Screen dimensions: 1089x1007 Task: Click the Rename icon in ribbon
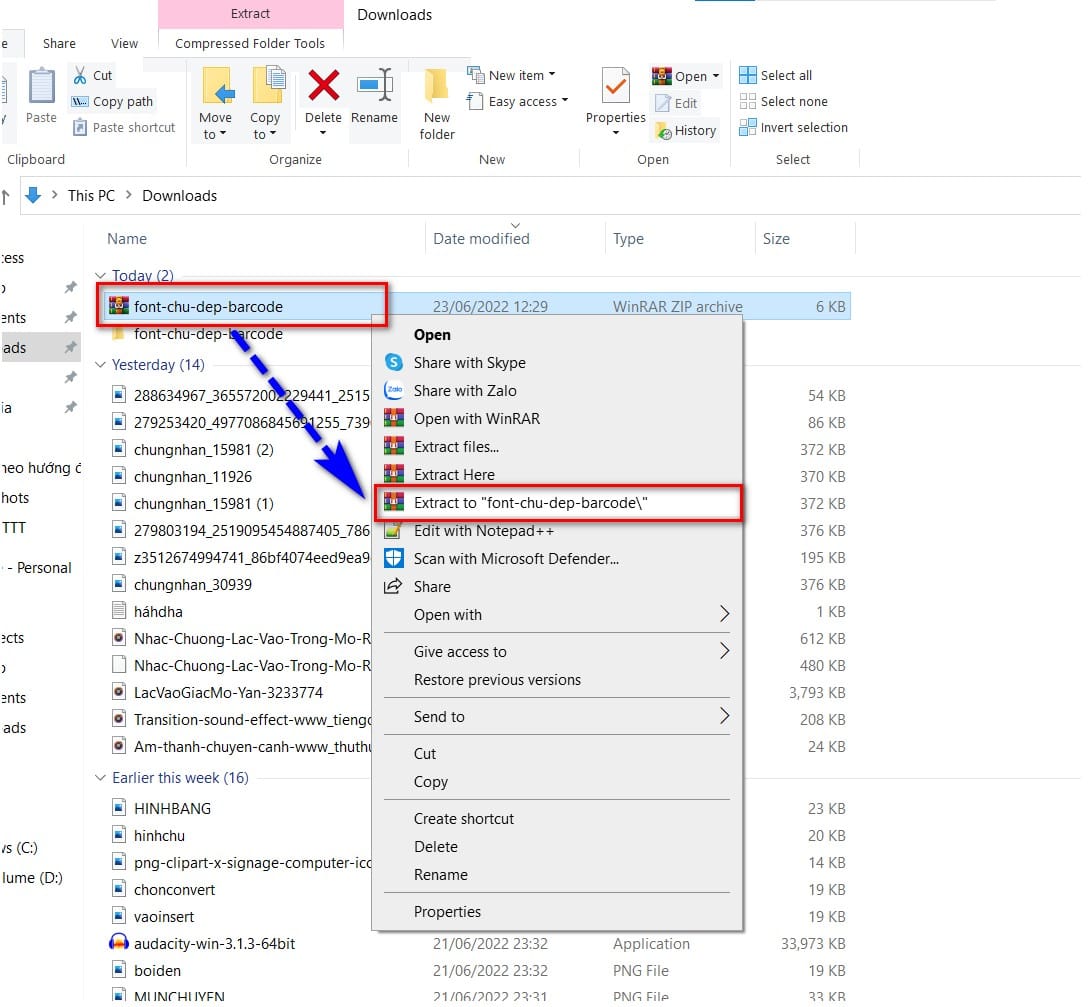click(x=375, y=85)
